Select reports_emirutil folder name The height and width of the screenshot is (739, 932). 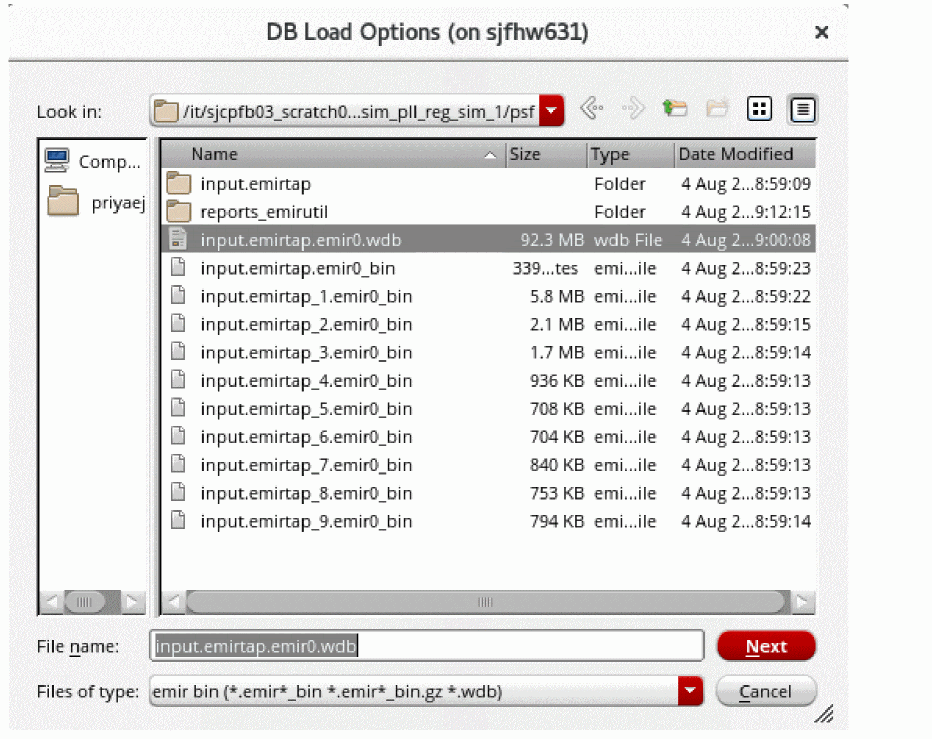(x=264, y=212)
